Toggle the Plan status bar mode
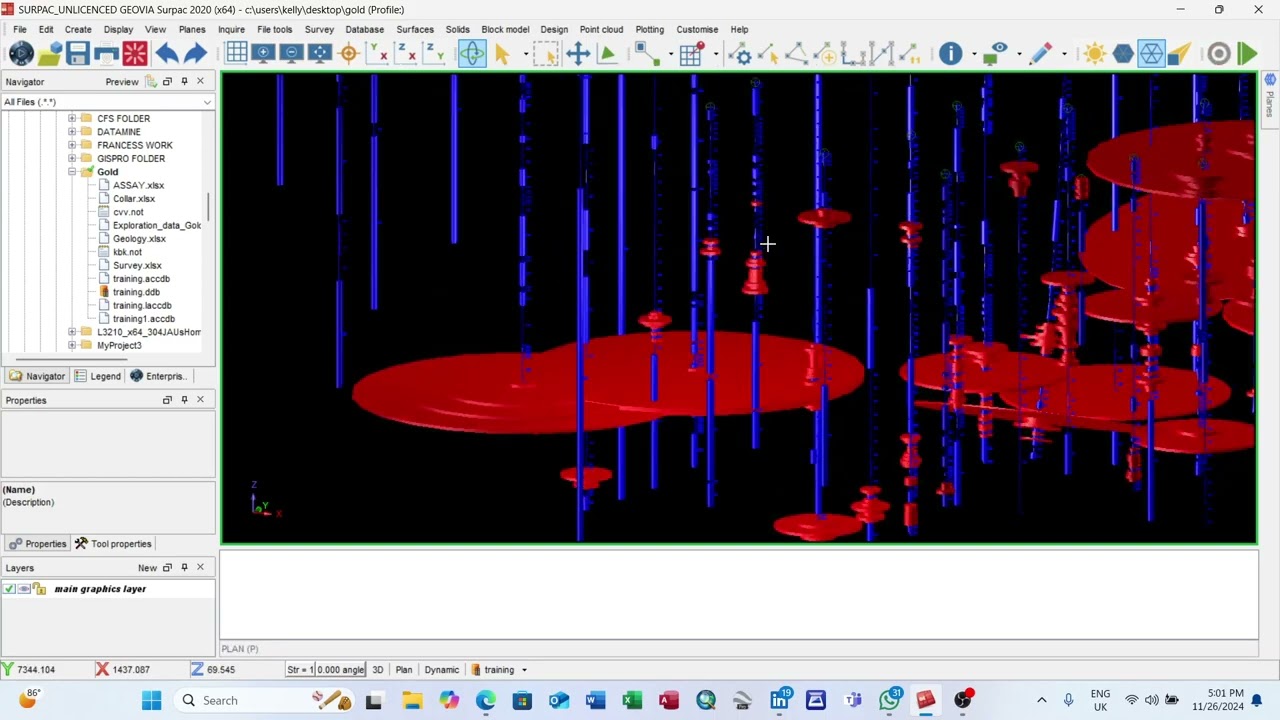Viewport: 1280px width, 720px height. (x=404, y=670)
